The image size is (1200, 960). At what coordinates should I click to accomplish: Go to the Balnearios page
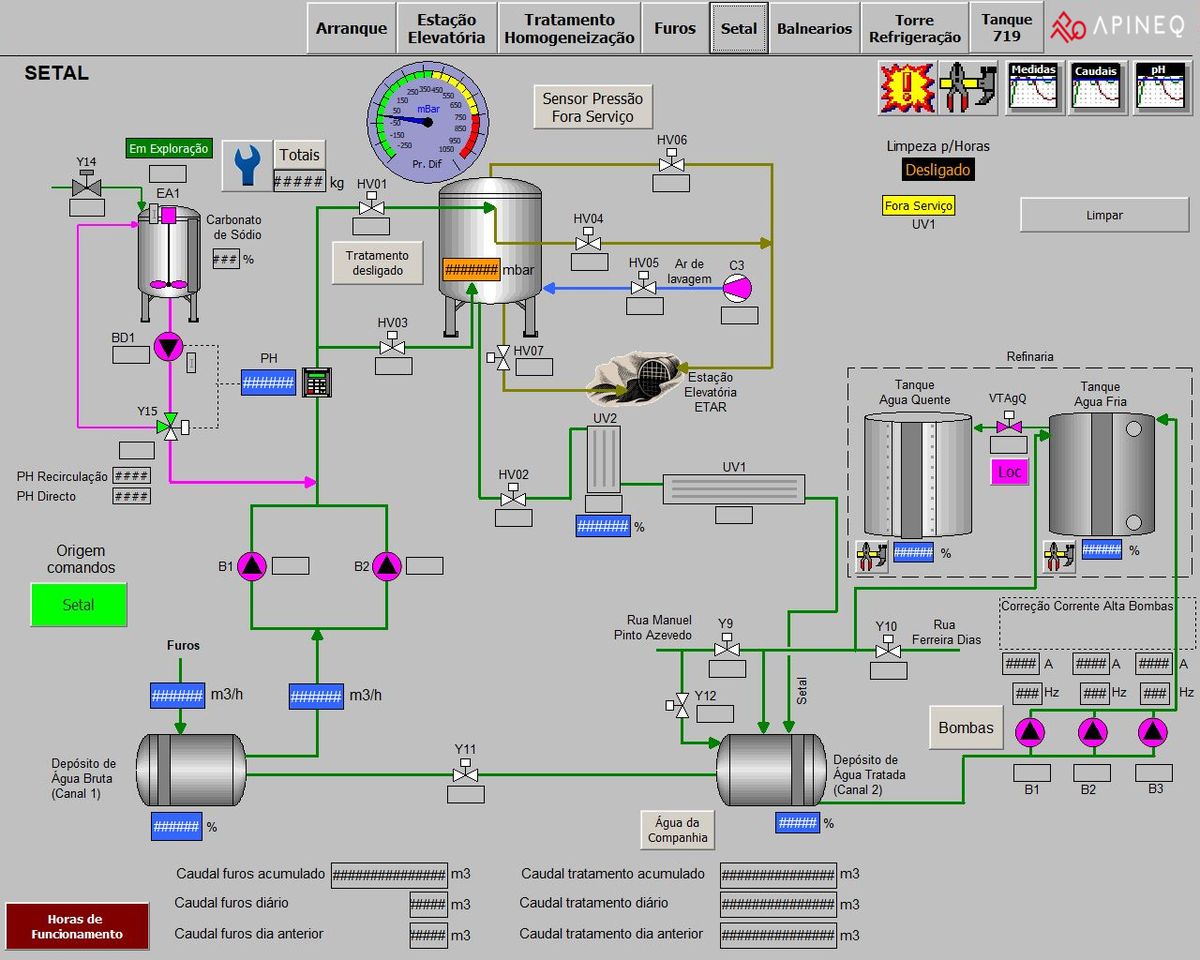coord(815,28)
